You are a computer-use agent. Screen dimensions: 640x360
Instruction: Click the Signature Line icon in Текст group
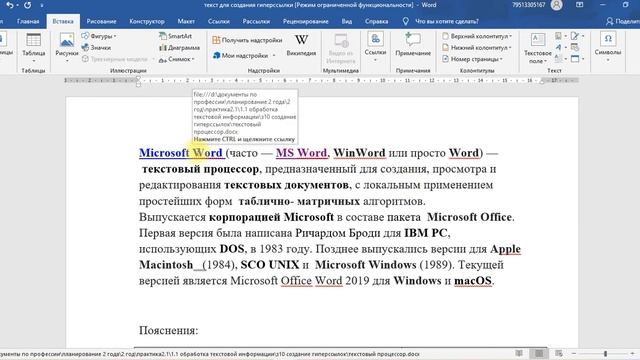coord(575,36)
